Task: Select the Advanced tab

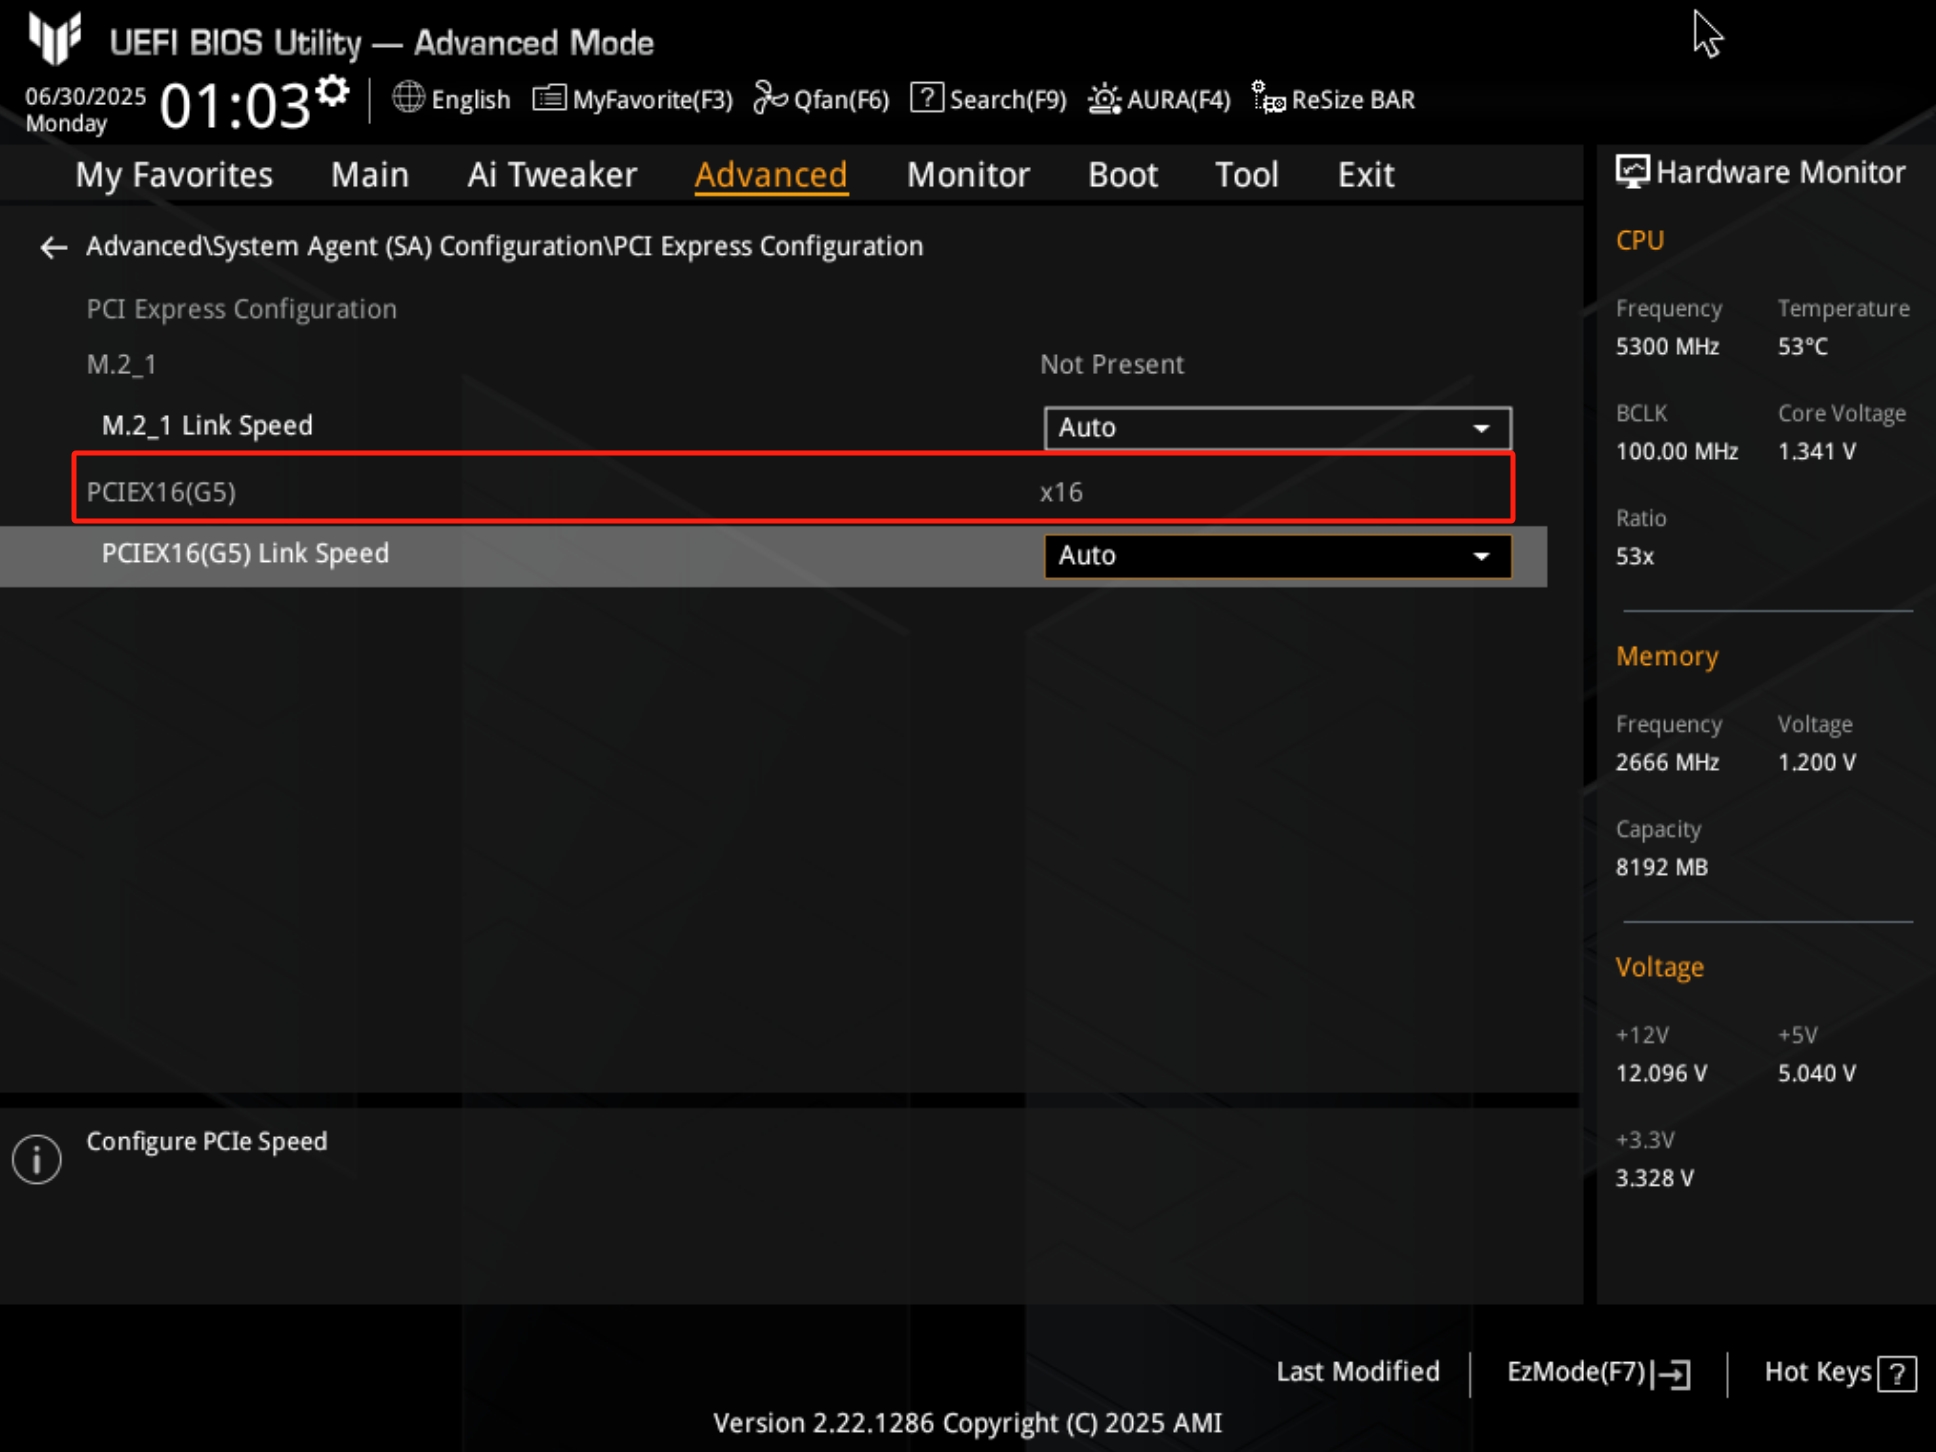Action: pos(771,175)
